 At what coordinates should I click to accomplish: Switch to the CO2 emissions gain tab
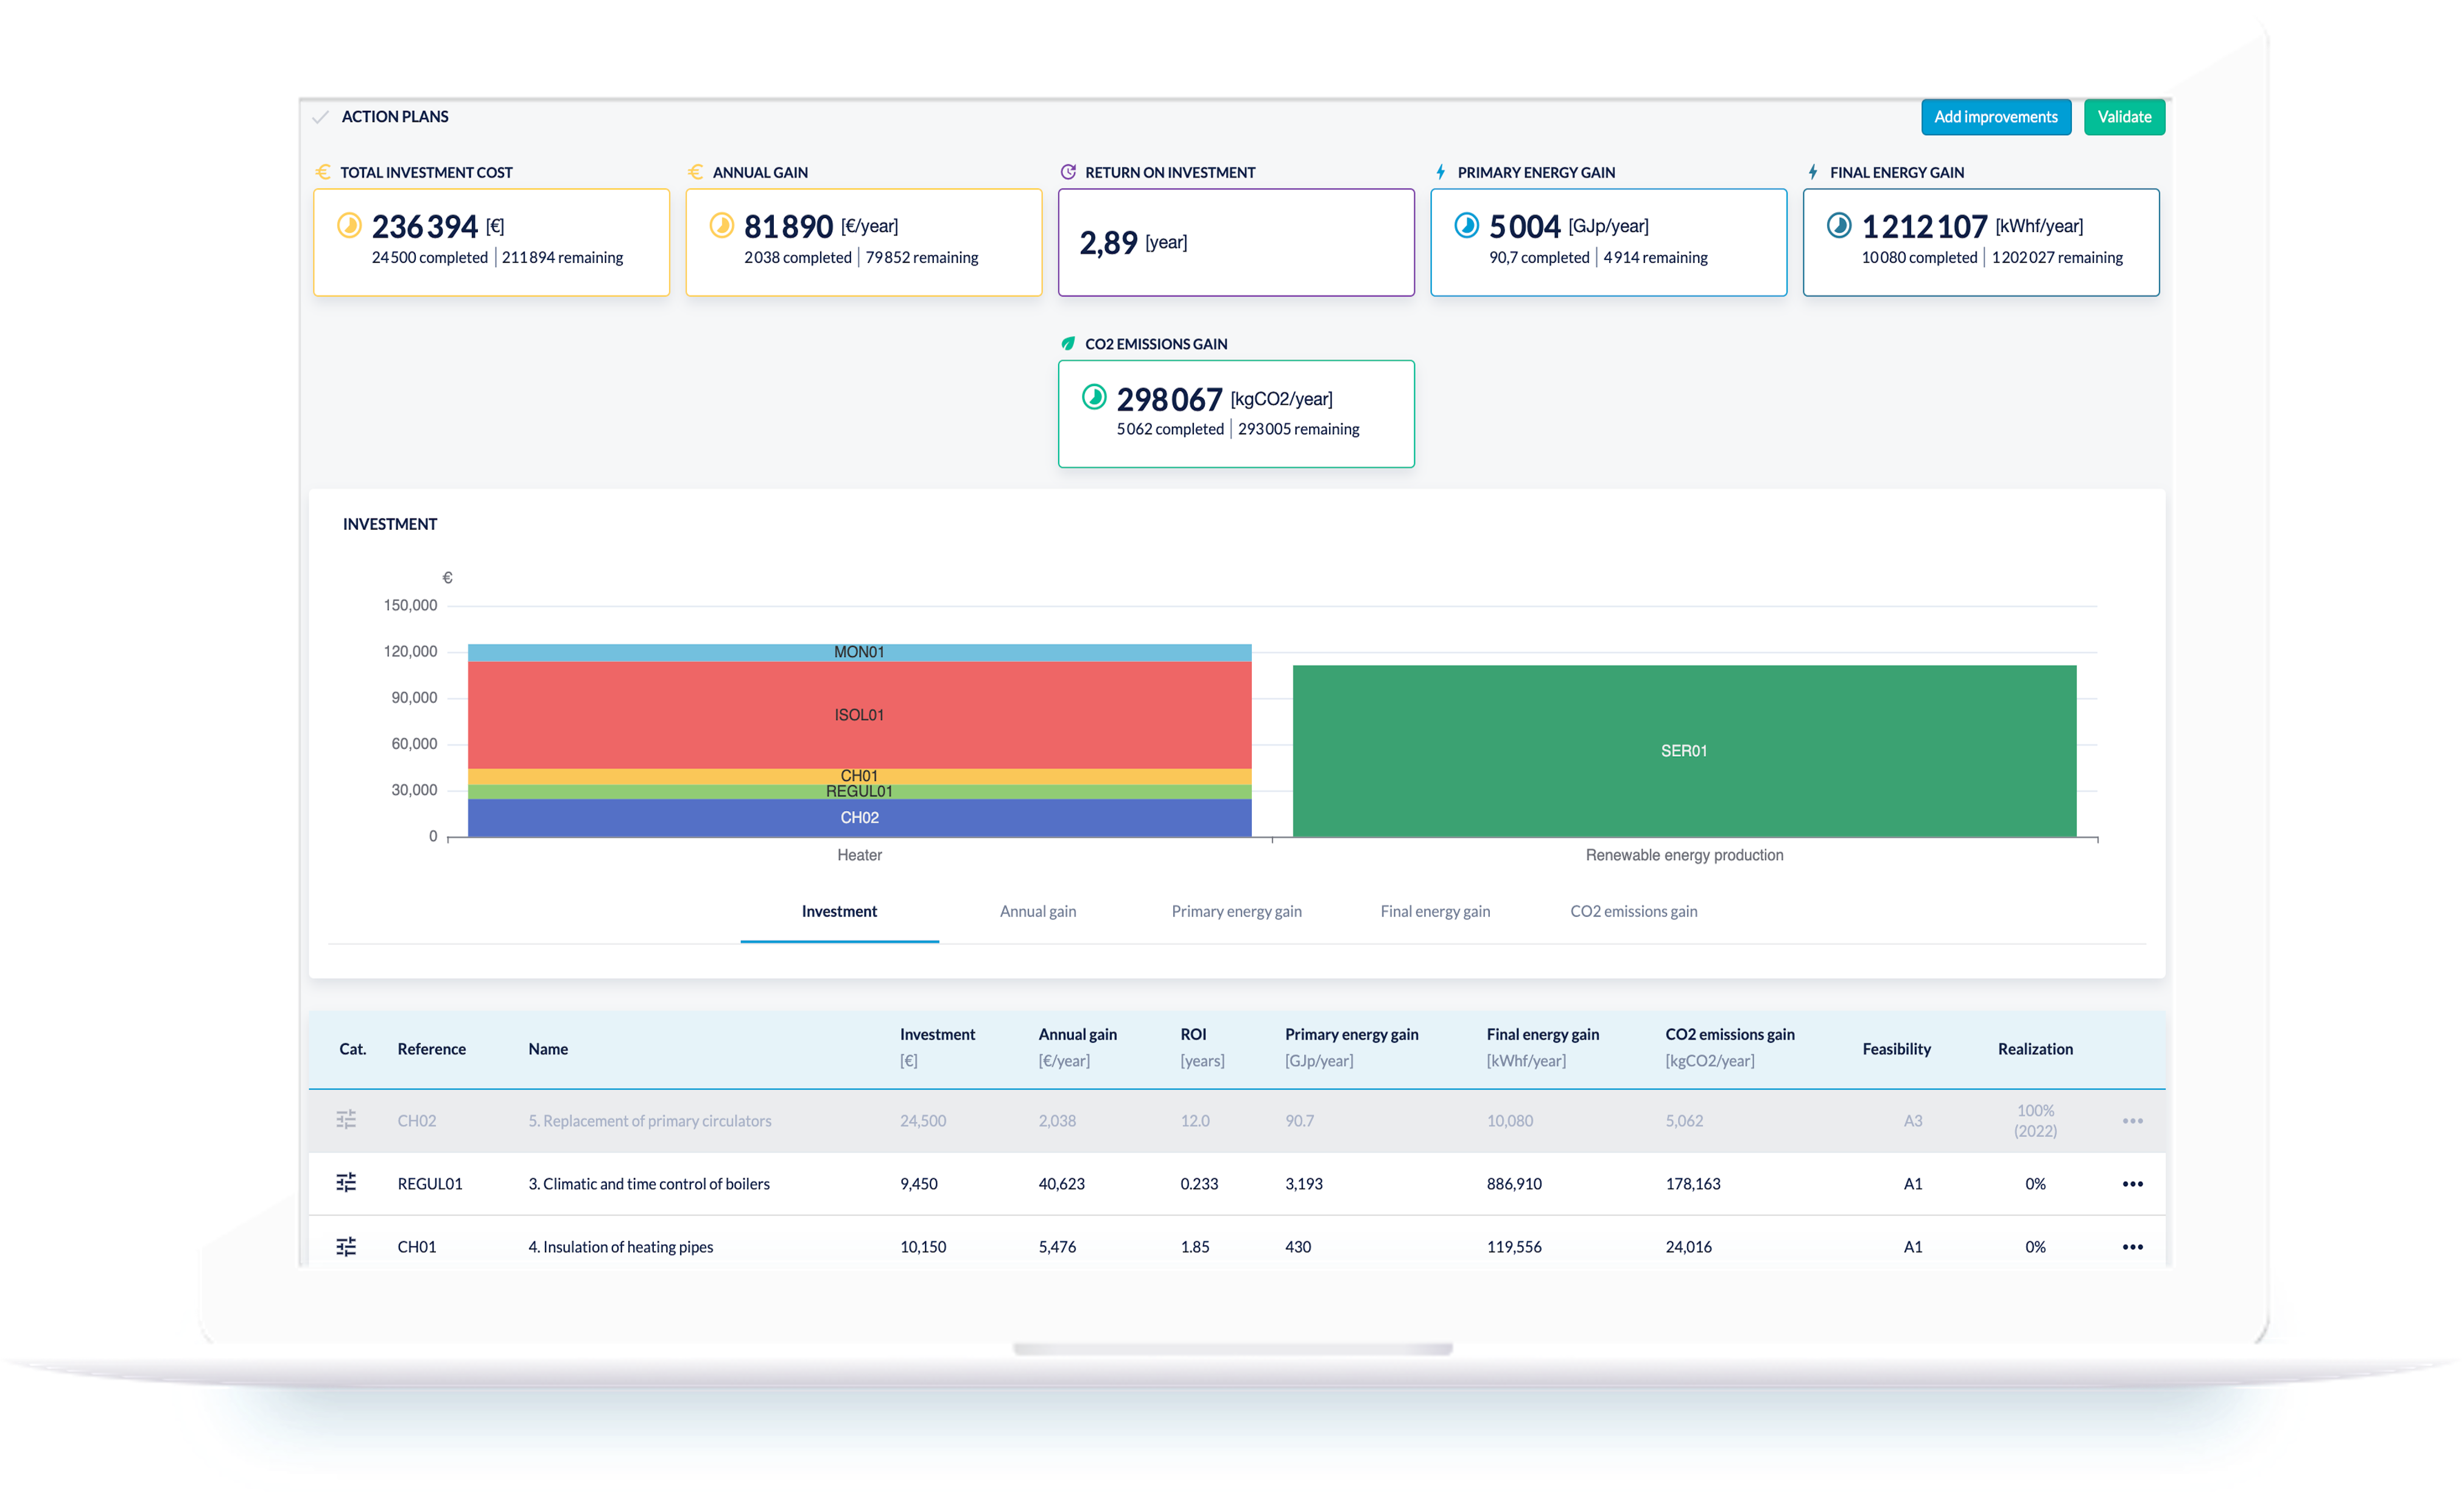(x=1633, y=911)
